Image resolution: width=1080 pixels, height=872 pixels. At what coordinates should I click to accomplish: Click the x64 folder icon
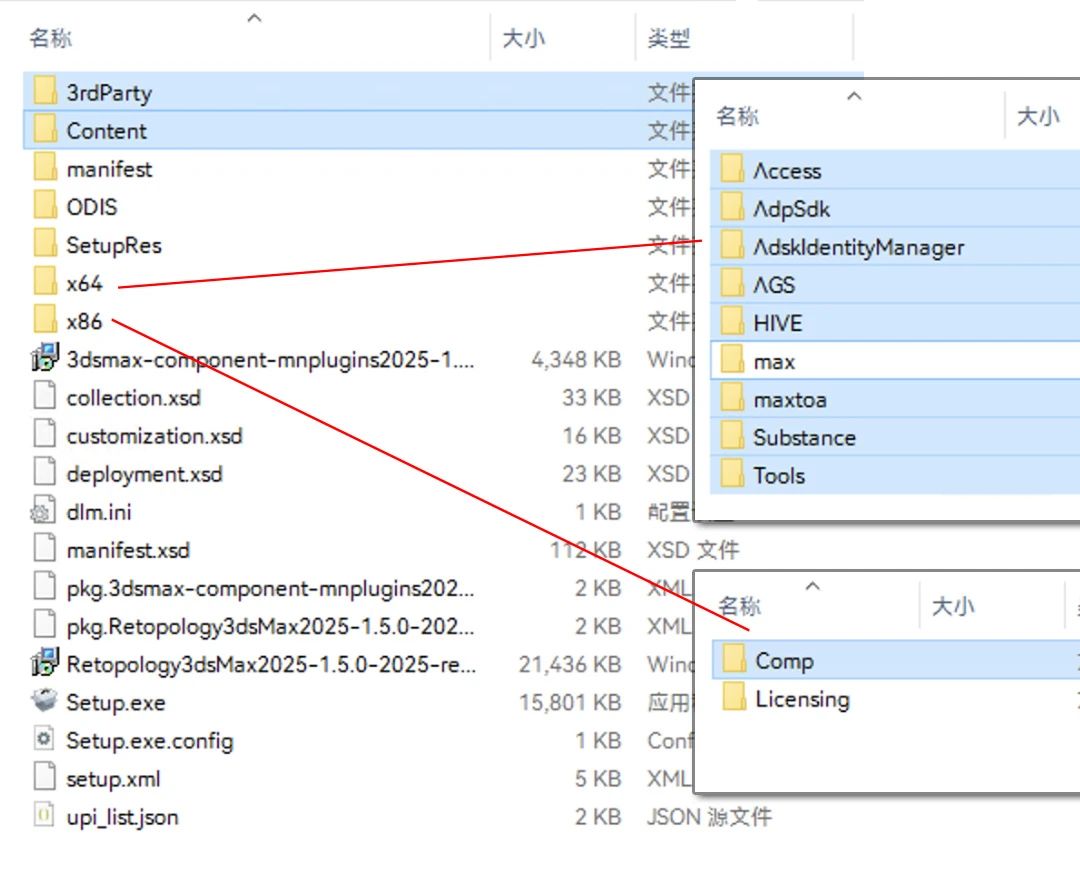[x=45, y=283]
